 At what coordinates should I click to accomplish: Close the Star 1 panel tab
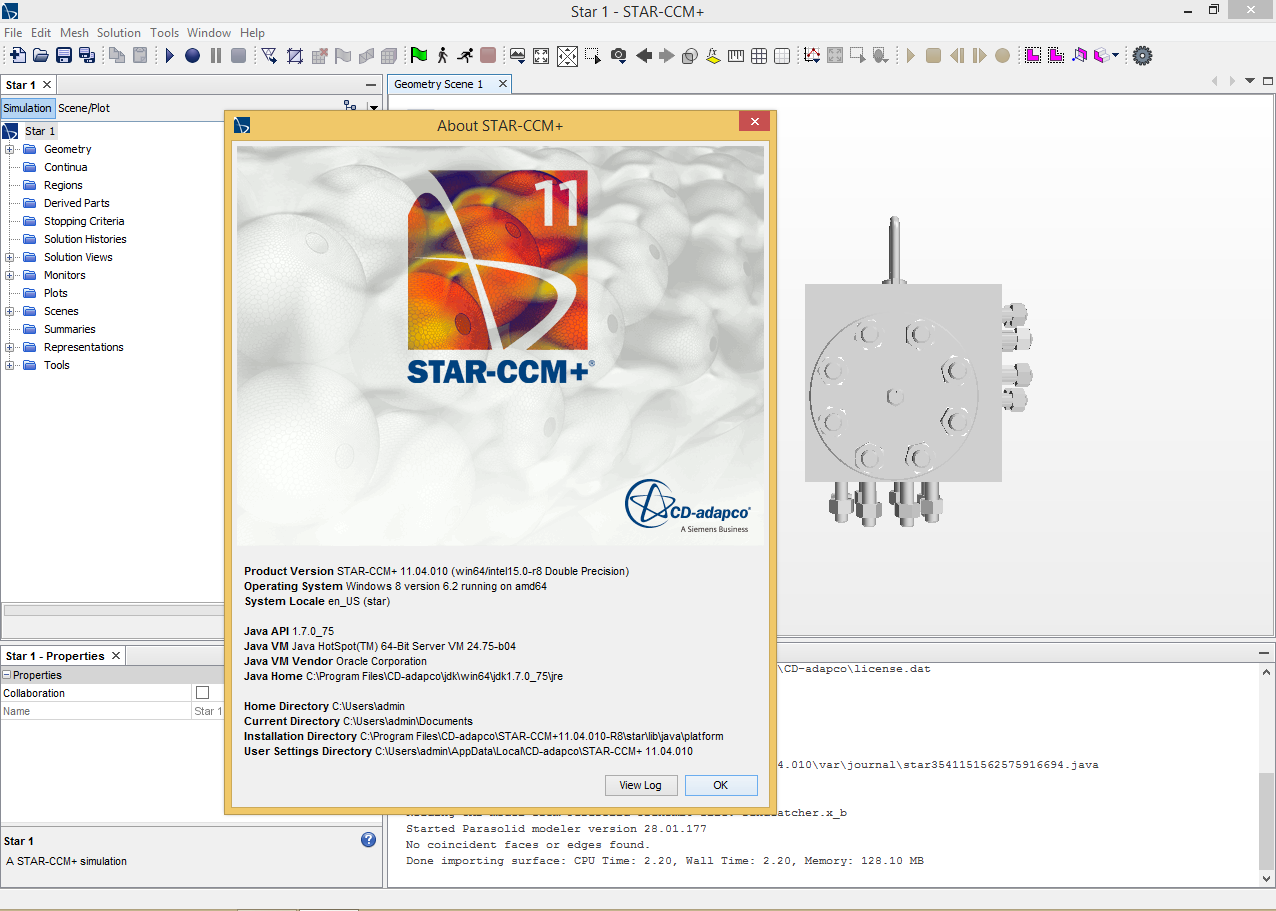(46, 85)
